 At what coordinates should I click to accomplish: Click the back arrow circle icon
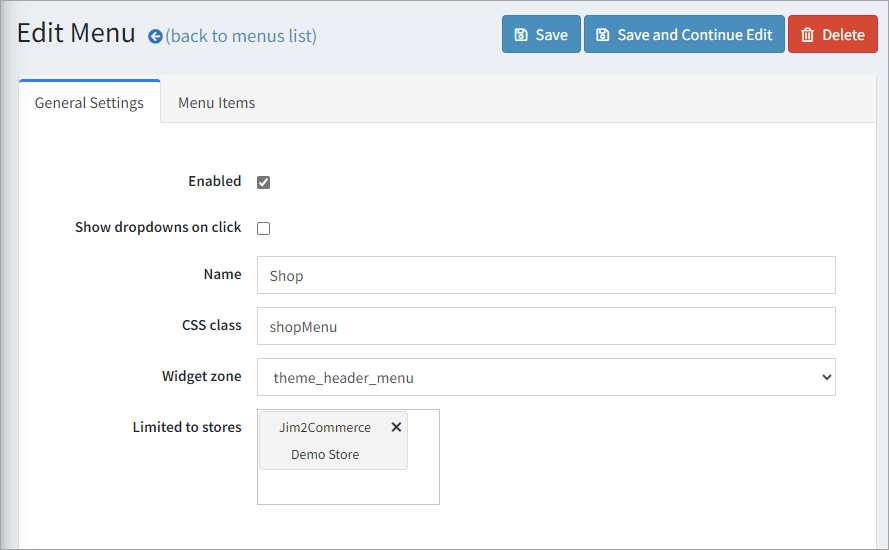coord(155,37)
